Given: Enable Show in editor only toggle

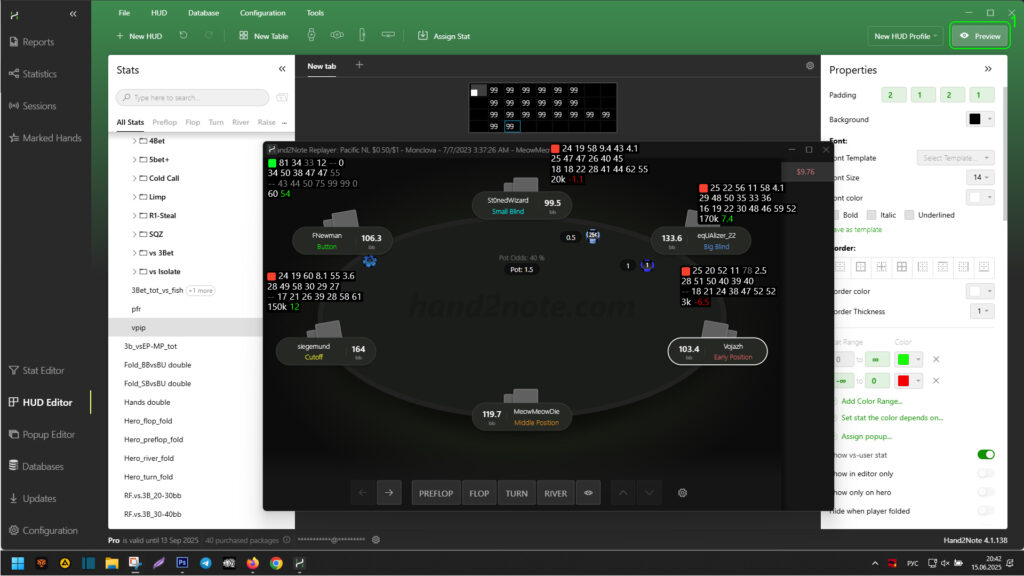Looking at the screenshot, I should pos(985,473).
